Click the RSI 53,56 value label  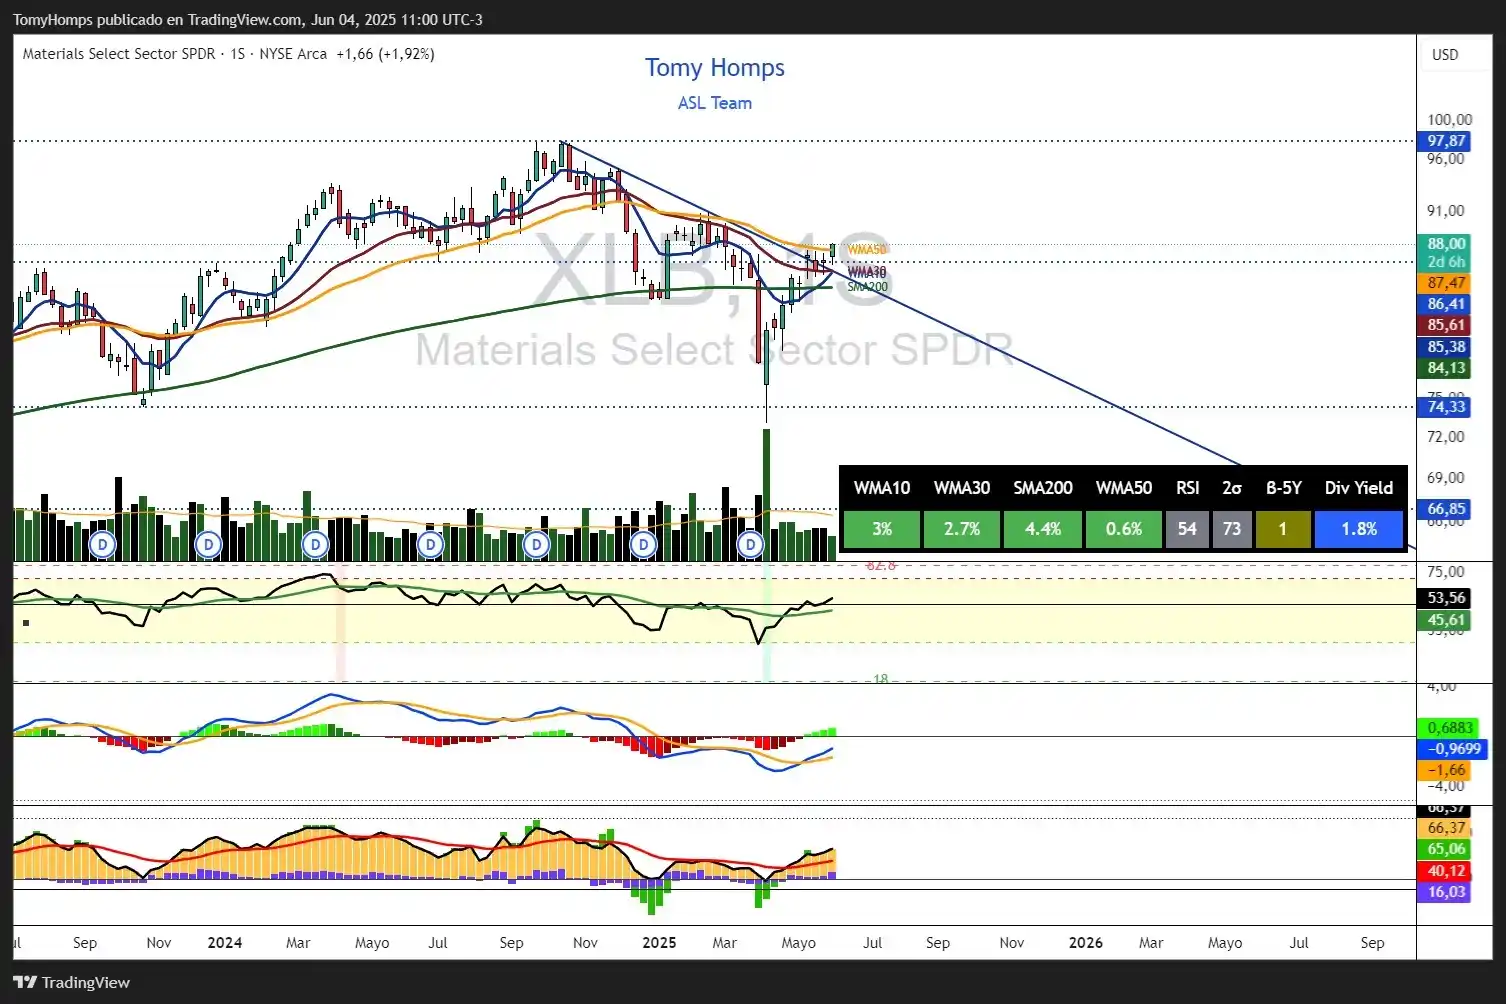point(1446,598)
